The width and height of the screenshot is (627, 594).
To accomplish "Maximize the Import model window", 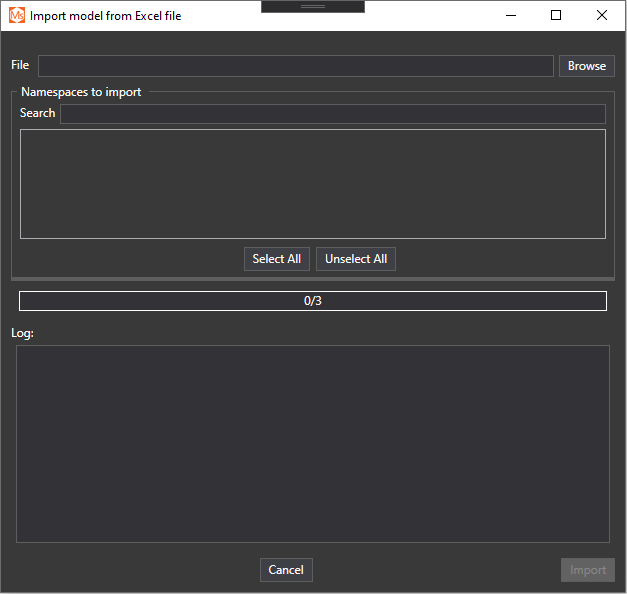I will coord(556,16).
